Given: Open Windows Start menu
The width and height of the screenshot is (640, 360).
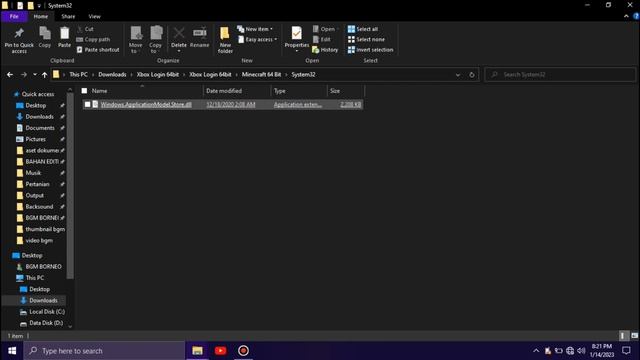Looking at the screenshot, I should (12, 351).
